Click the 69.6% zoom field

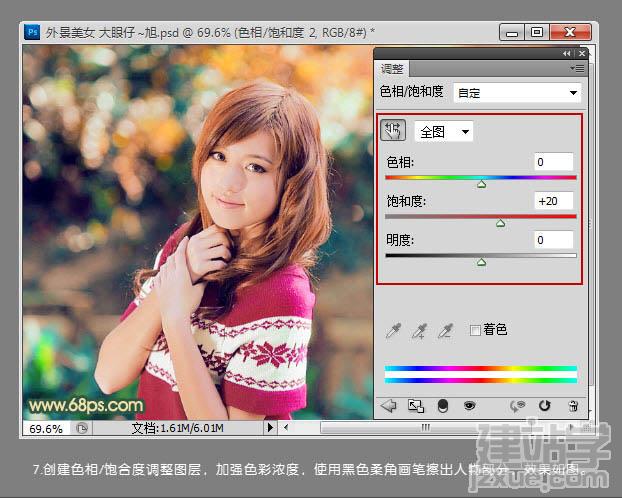pyautogui.click(x=46, y=429)
